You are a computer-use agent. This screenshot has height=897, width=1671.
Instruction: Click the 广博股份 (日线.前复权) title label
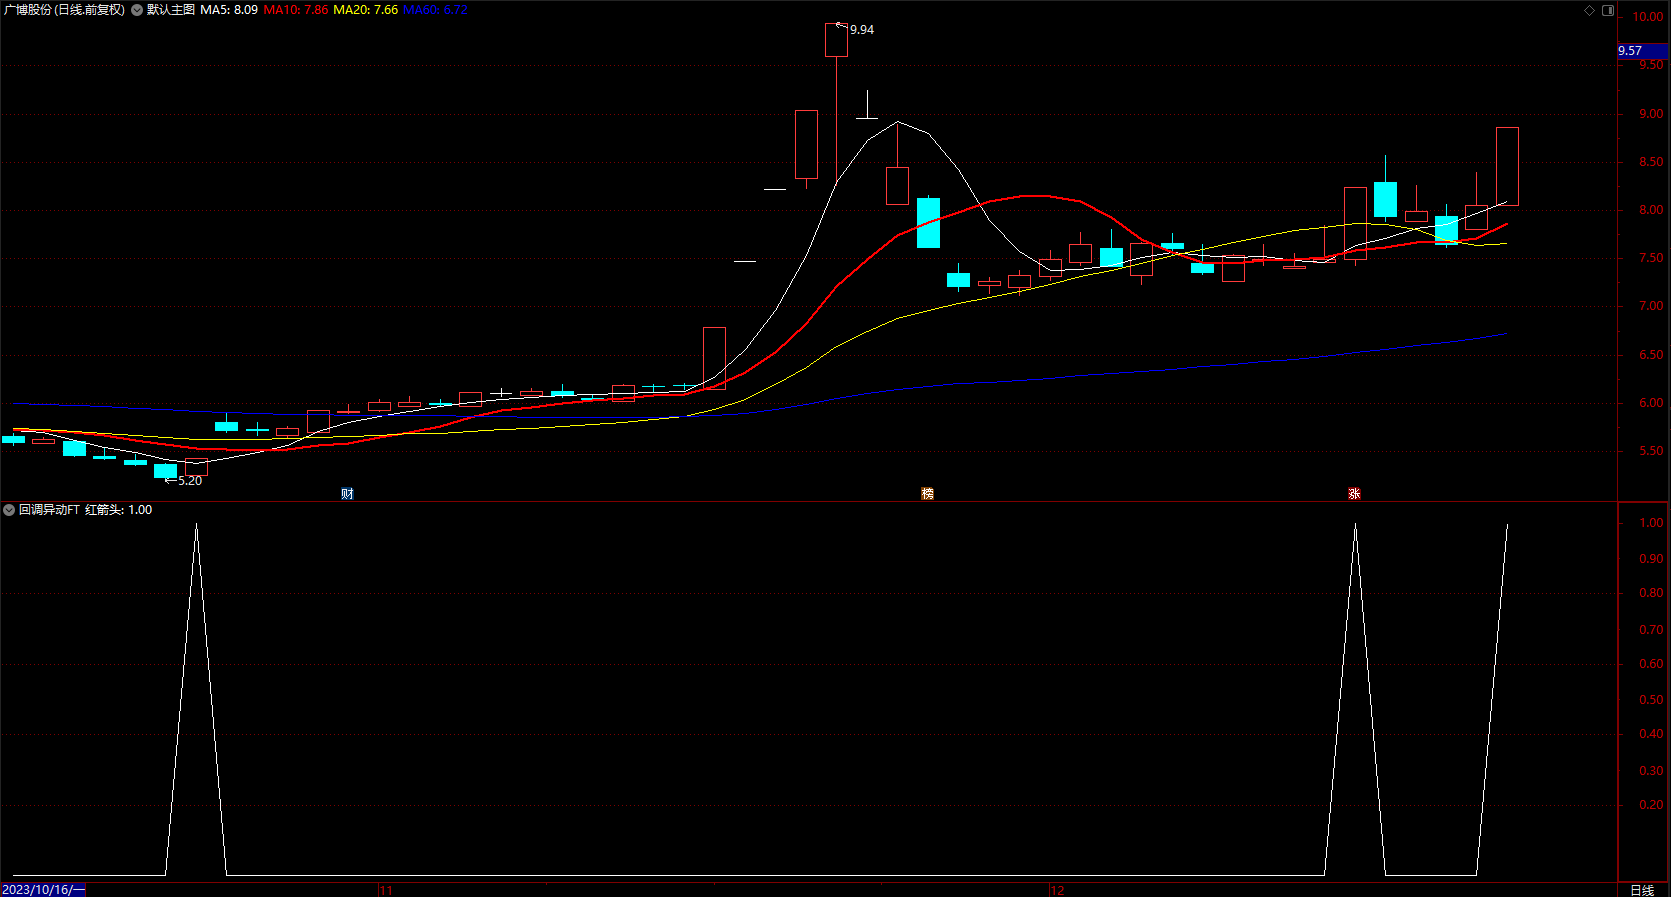coord(65,10)
